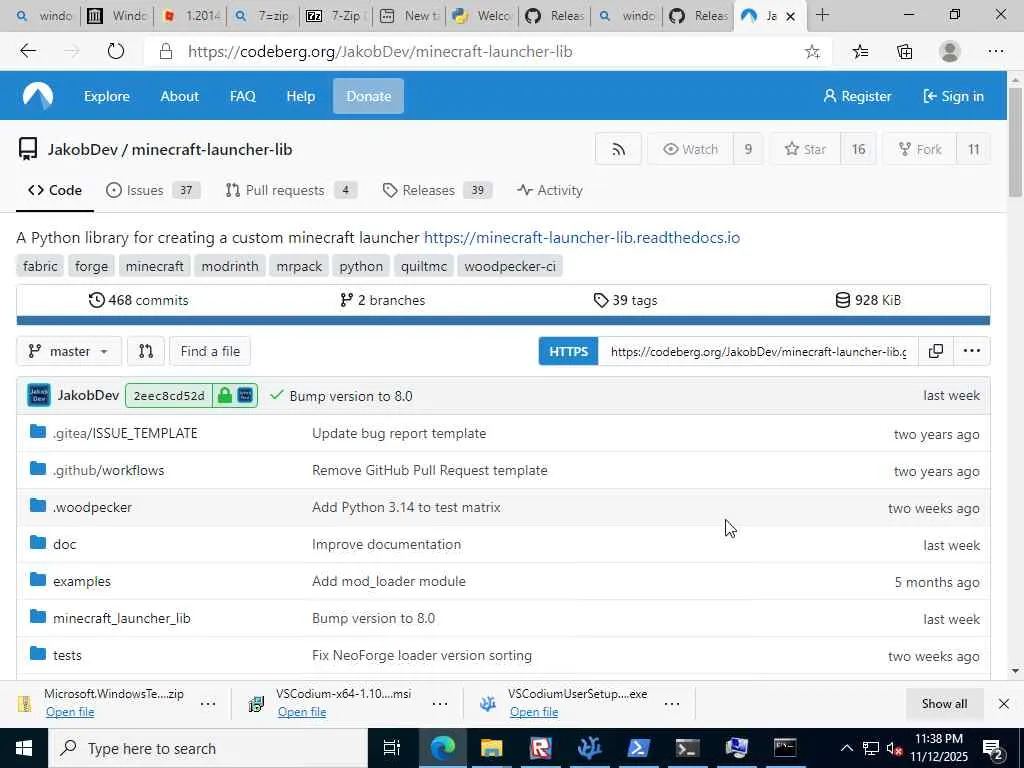The width and height of the screenshot is (1024, 768).
Task: Open options for VSCodium msi download
Action: pos(440,703)
